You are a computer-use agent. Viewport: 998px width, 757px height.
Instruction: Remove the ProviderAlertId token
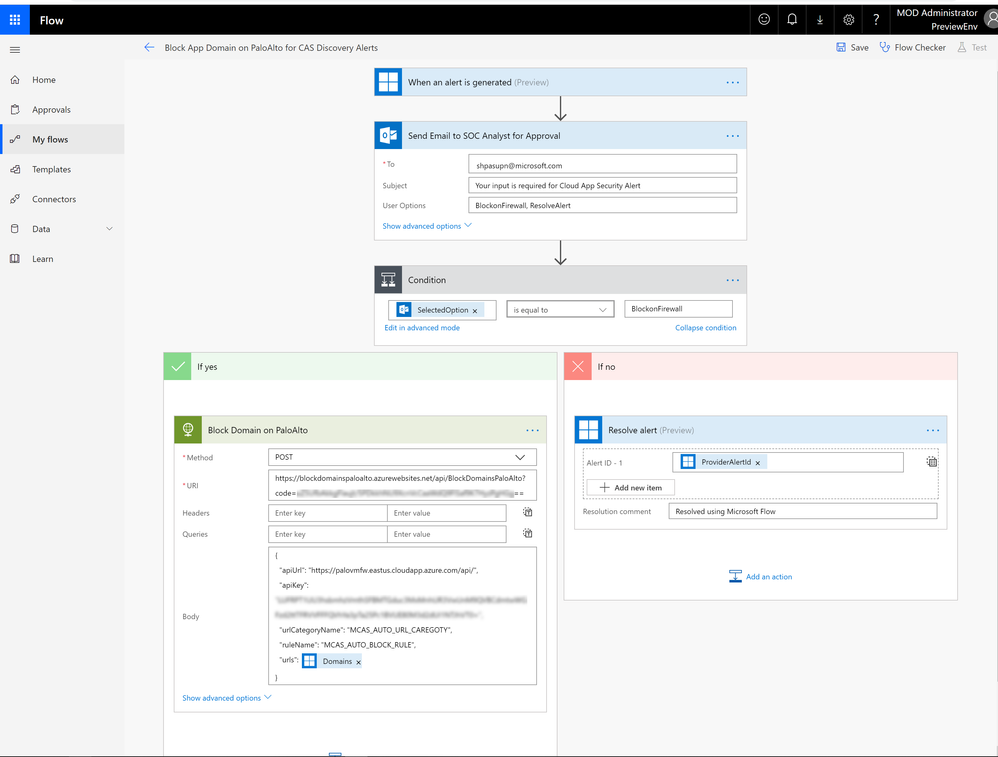(757, 463)
